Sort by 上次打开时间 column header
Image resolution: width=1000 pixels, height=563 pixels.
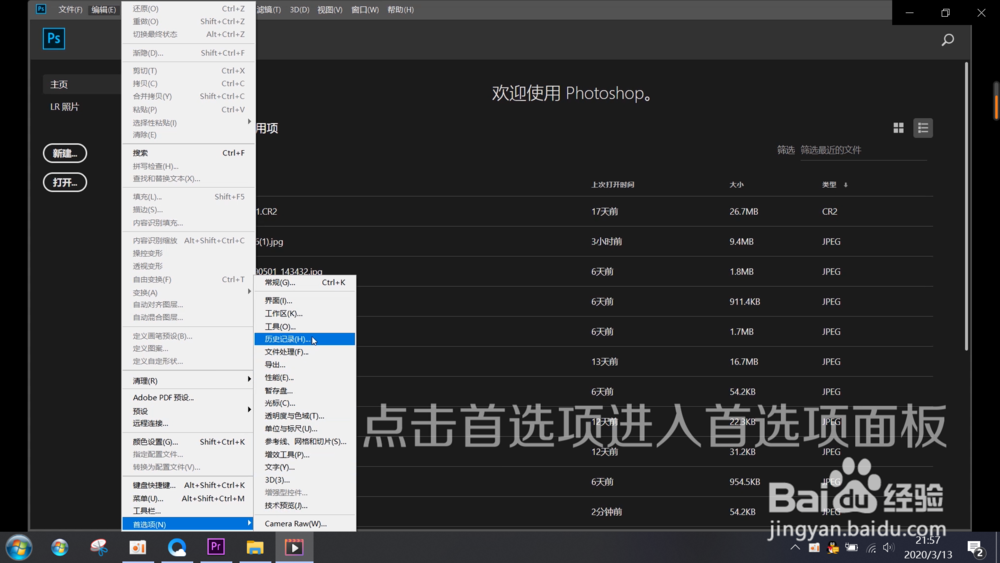(x=613, y=185)
